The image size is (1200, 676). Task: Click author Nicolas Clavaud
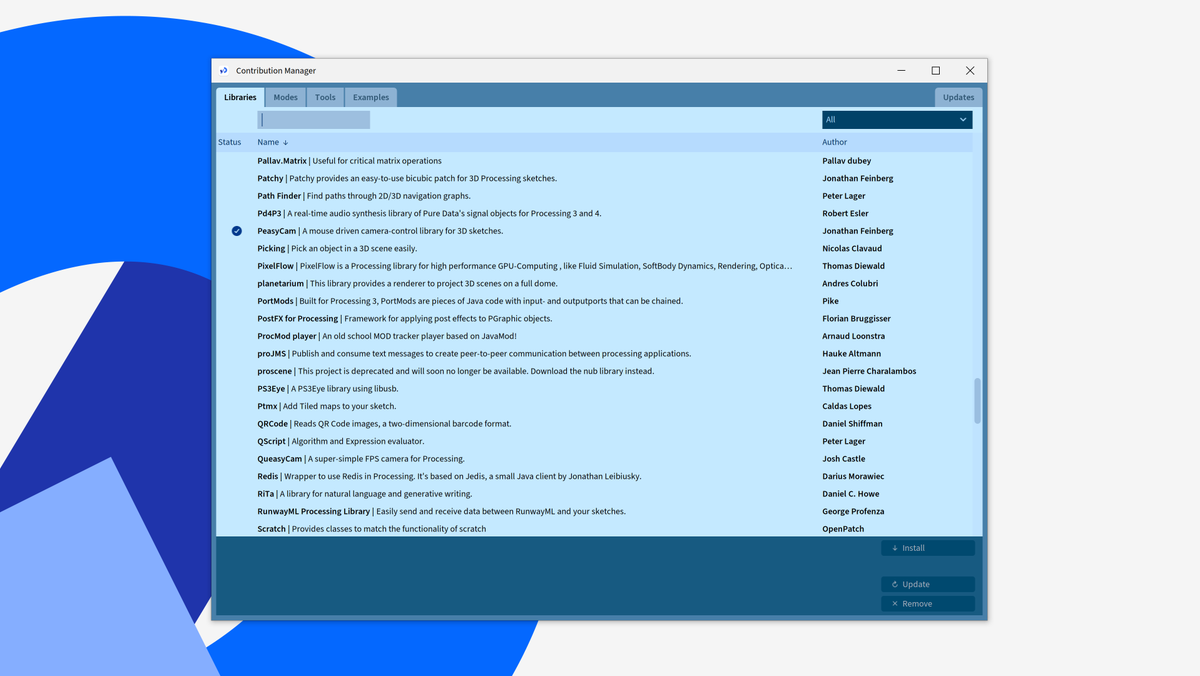point(852,248)
